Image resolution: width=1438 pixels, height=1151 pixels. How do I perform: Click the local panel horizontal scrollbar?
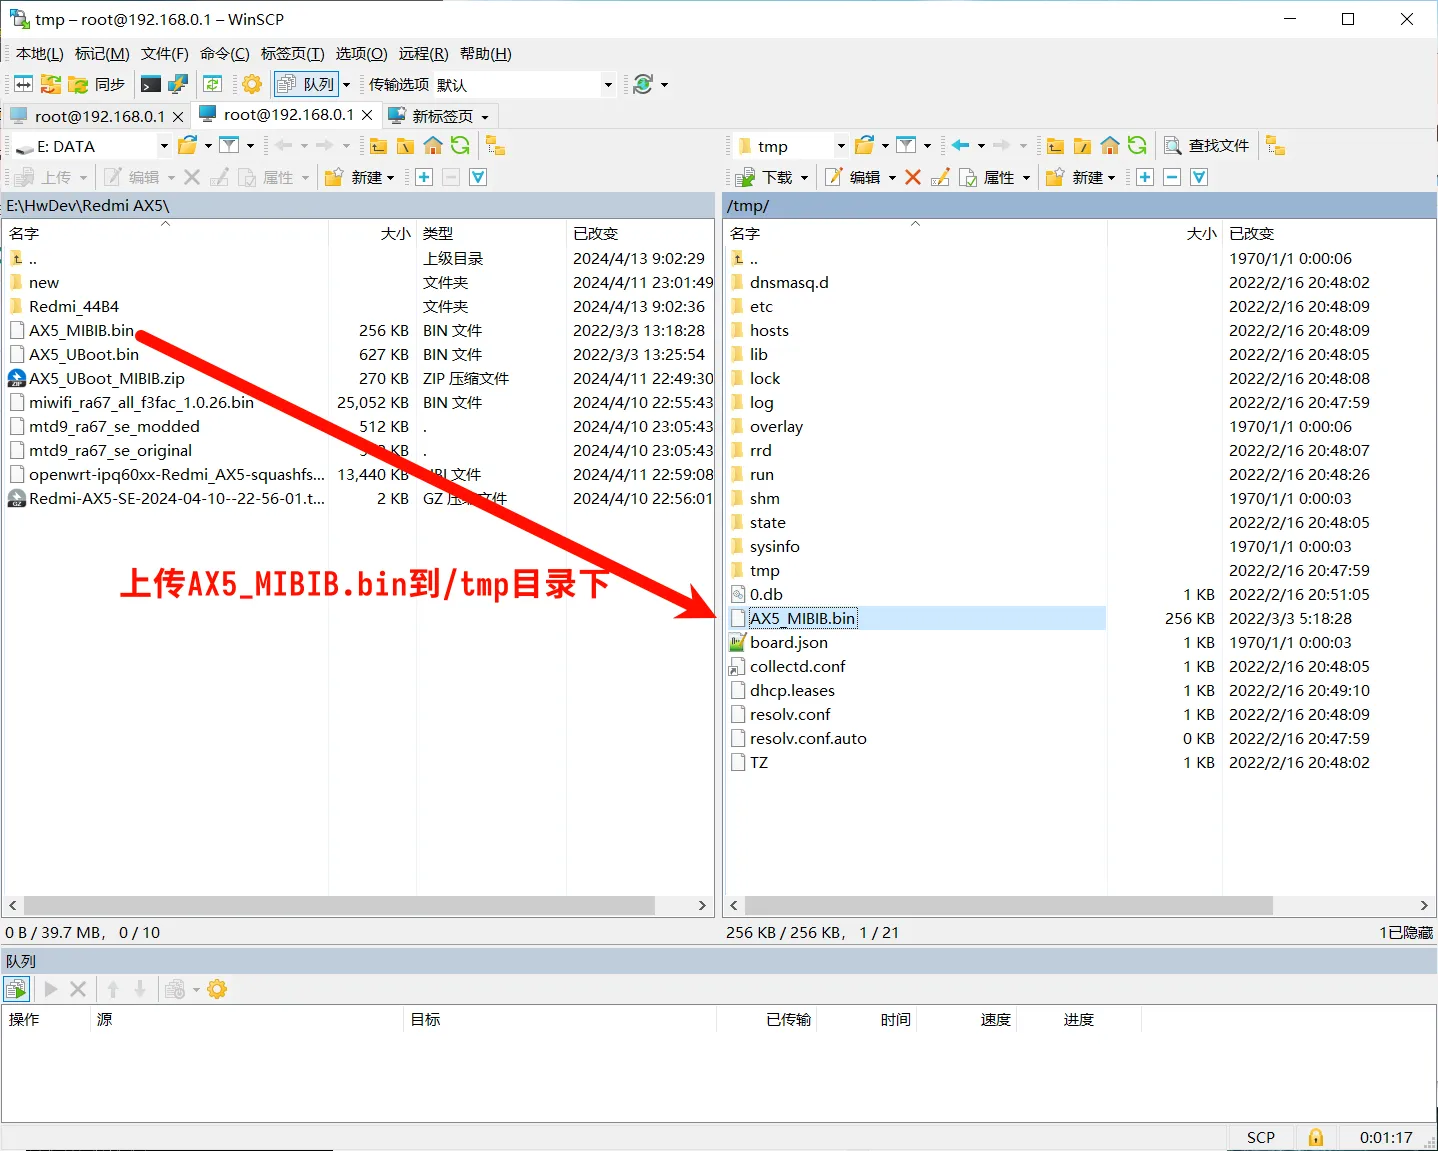[339, 905]
